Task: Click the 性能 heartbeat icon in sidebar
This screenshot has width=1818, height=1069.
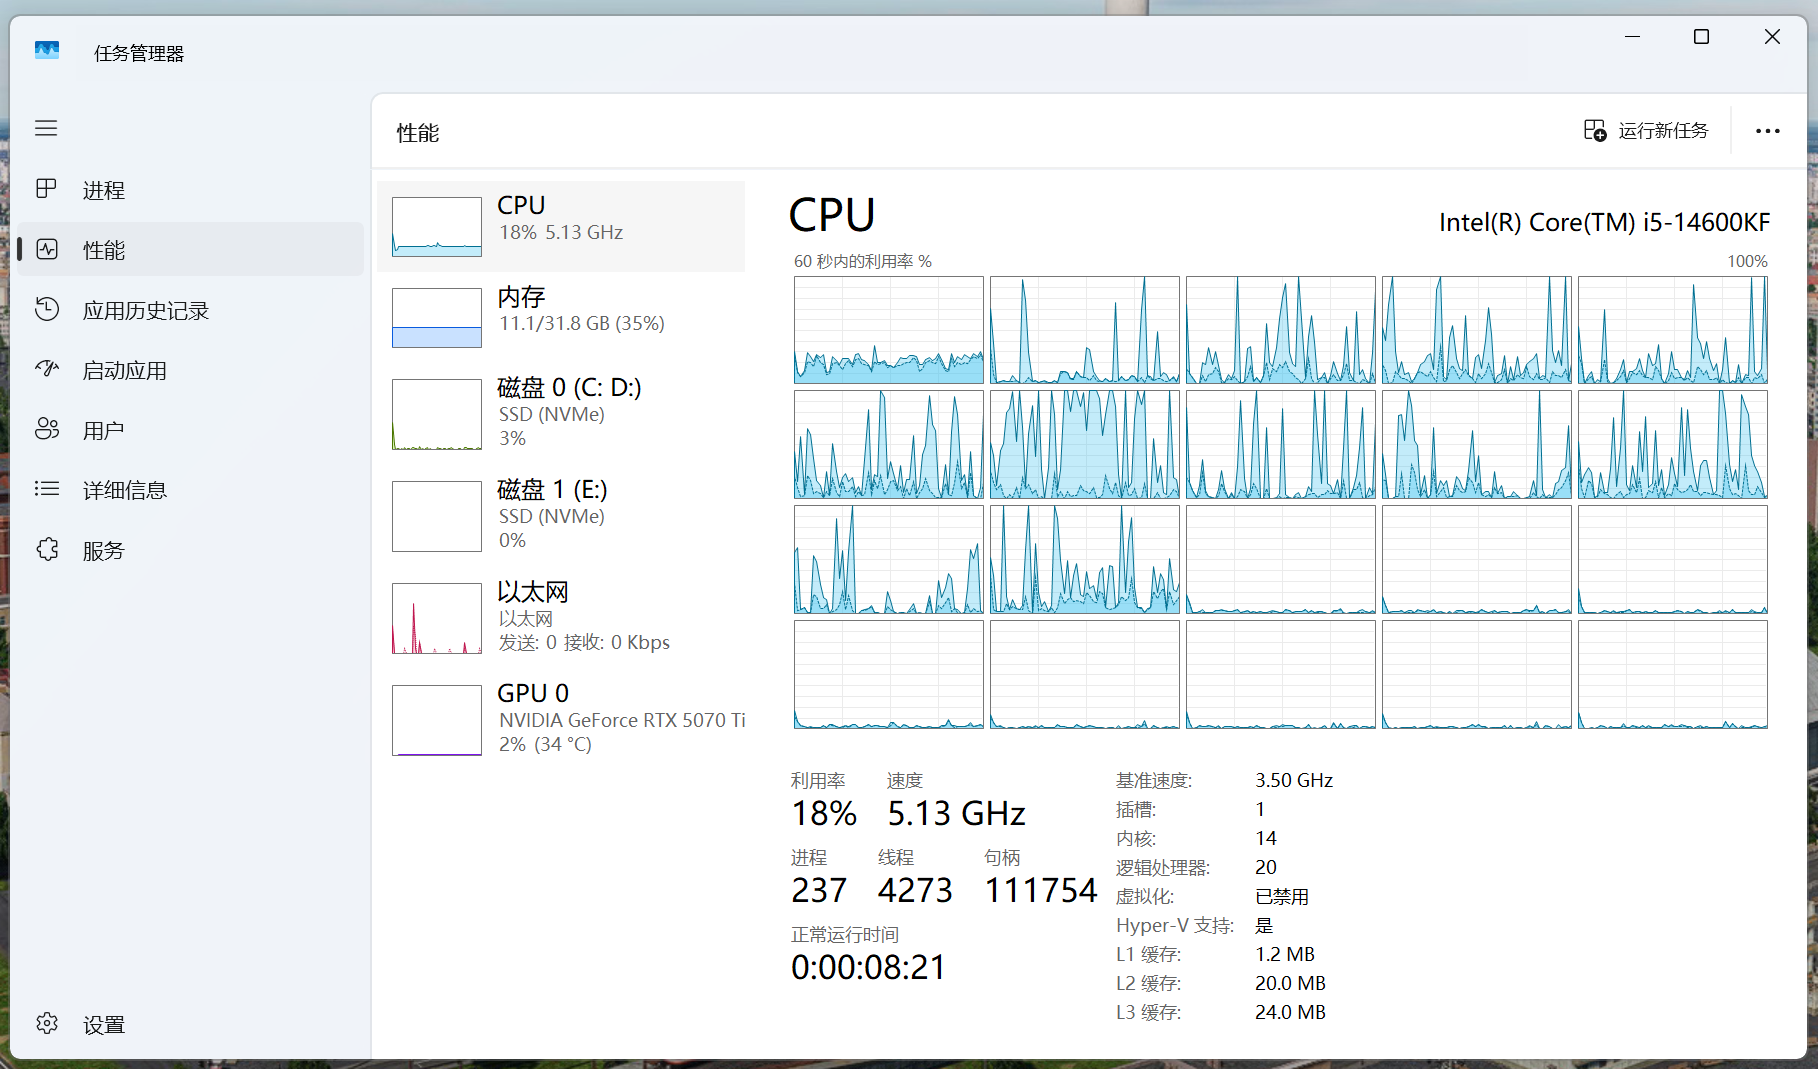Action: [x=47, y=249]
